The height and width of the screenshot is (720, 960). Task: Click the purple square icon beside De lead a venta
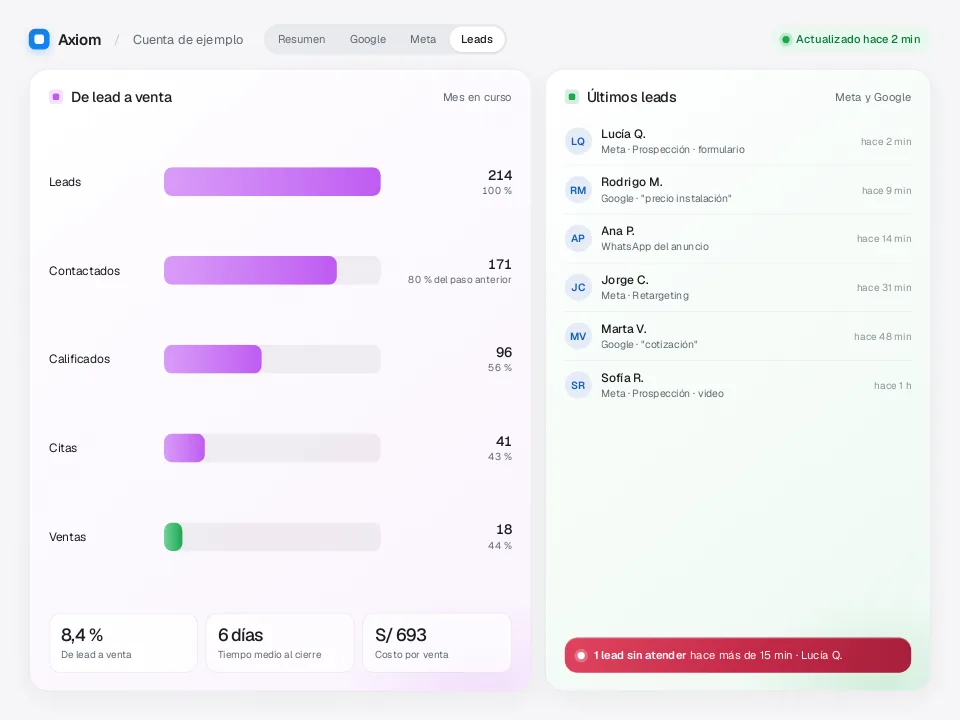click(x=56, y=97)
